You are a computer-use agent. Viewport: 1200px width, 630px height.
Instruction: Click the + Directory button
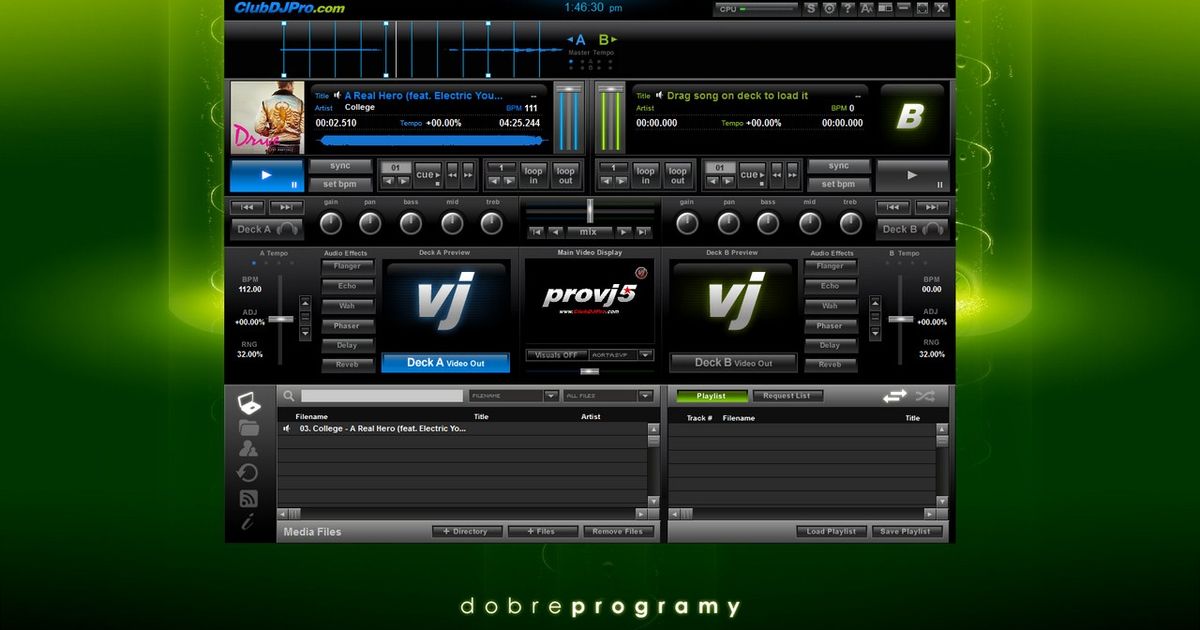[x=466, y=532]
